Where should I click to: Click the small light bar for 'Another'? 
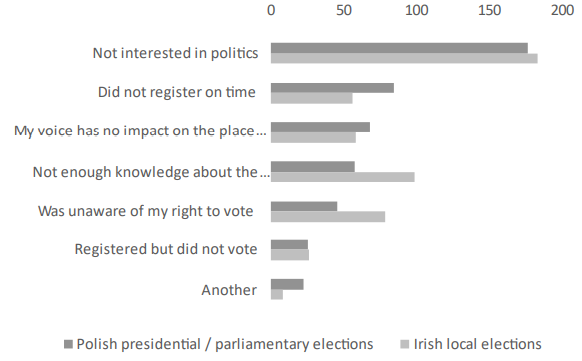(277, 295)
